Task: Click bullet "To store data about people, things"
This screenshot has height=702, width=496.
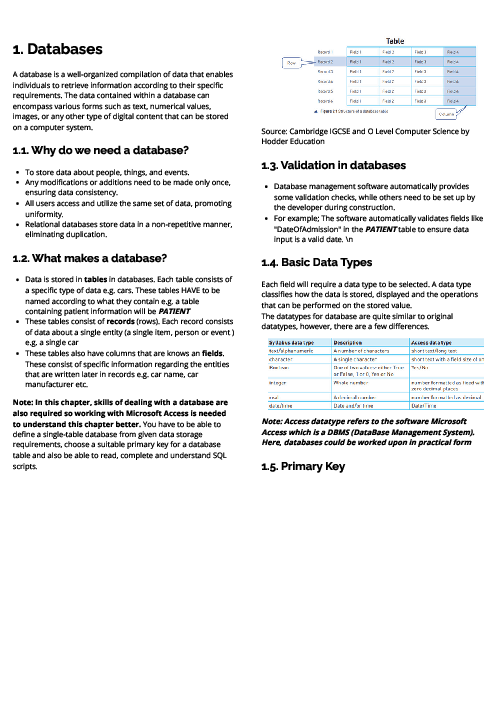Action: point(107,172)
